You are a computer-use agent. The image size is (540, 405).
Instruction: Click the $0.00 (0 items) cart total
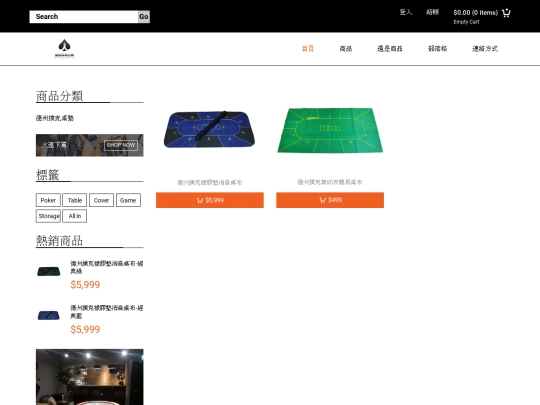point(476,13)
